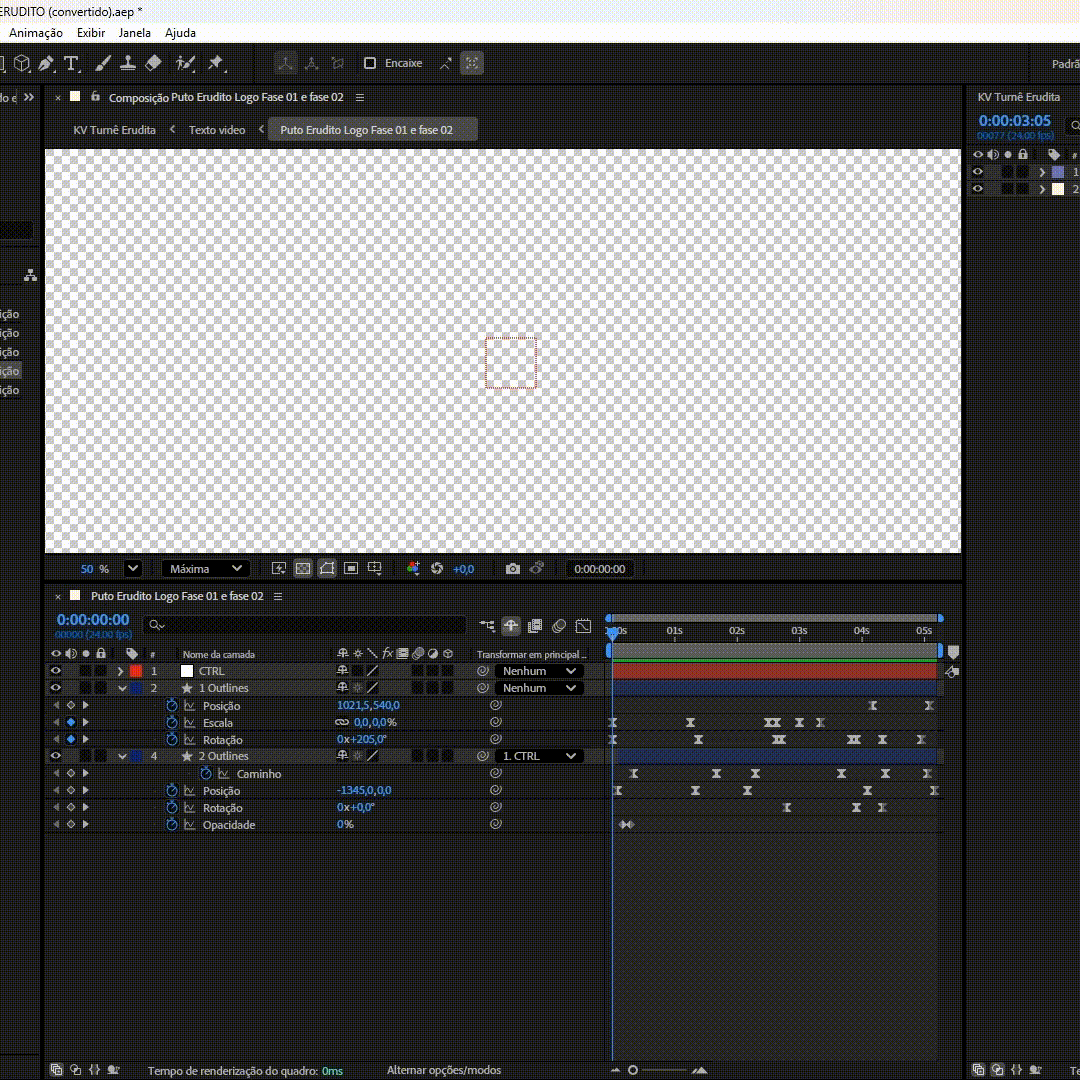Open the Animação menu
1080x1080 pixels.
point(35,33)
